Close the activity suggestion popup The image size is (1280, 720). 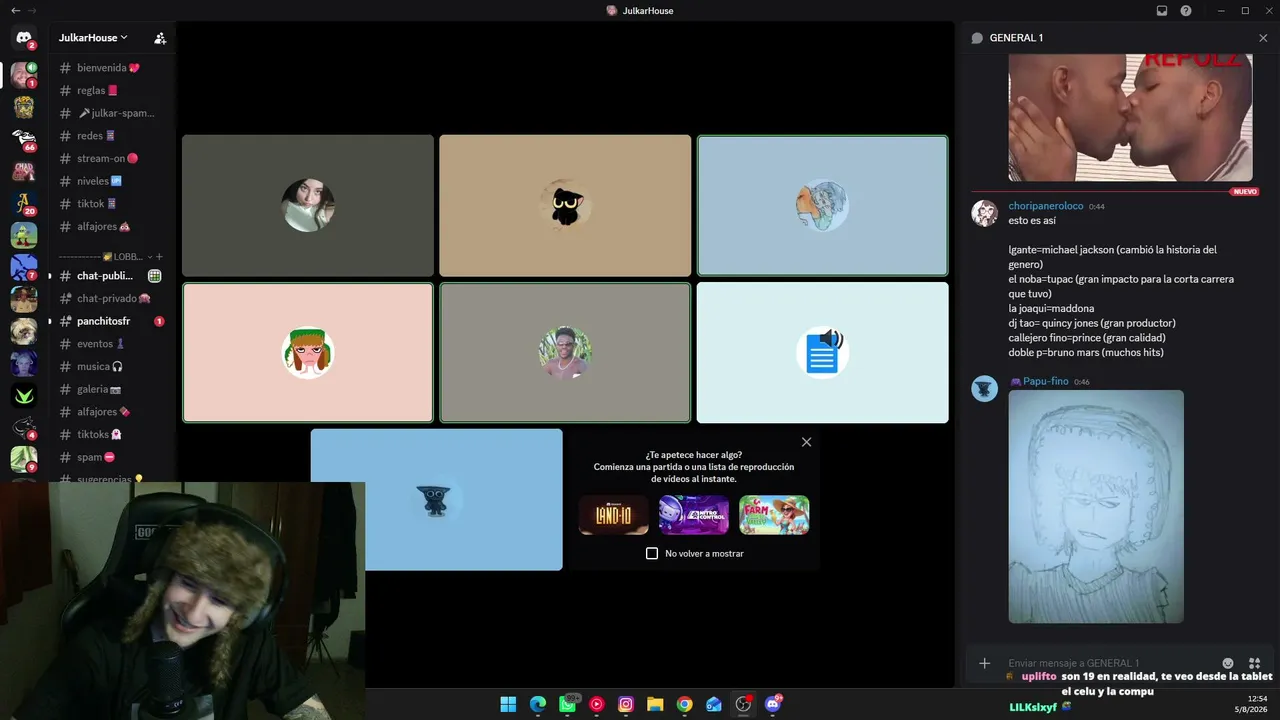point(806,442)
